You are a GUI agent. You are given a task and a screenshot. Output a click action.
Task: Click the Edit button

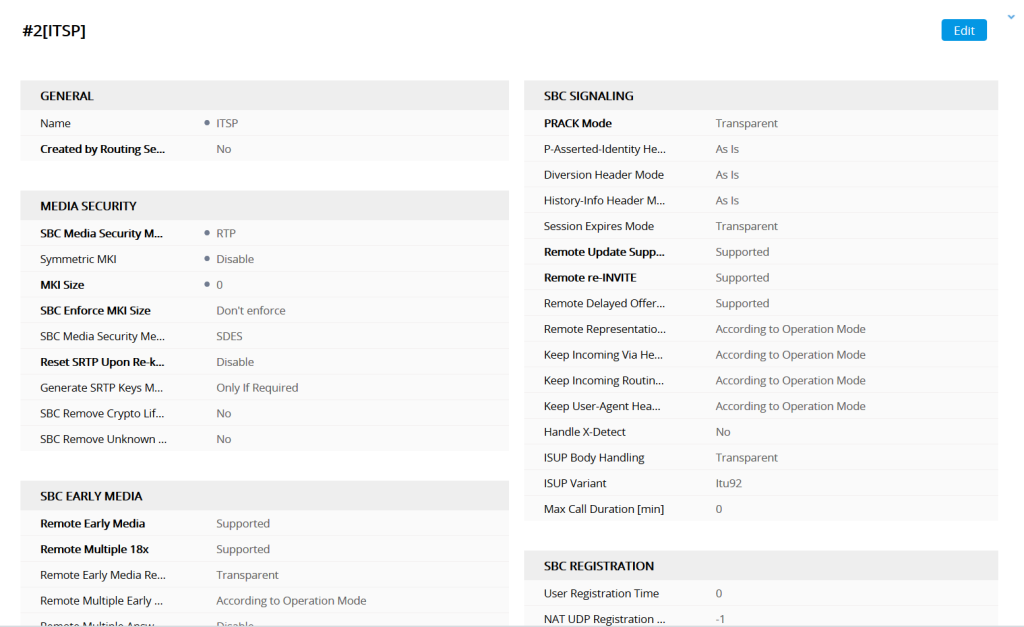[962, 30]
